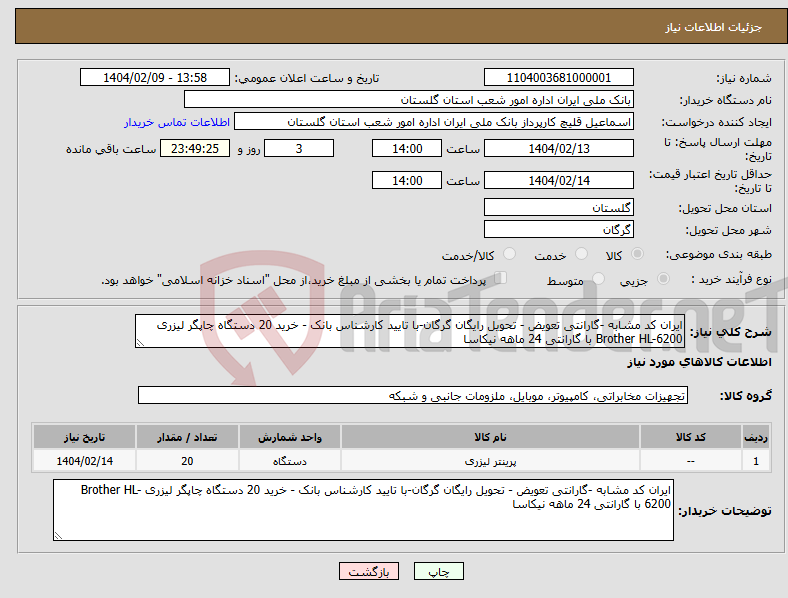788x598 pixels.
Task: Click the price validity date 1404/02/14 field
Action: click(x=558, y=180)
